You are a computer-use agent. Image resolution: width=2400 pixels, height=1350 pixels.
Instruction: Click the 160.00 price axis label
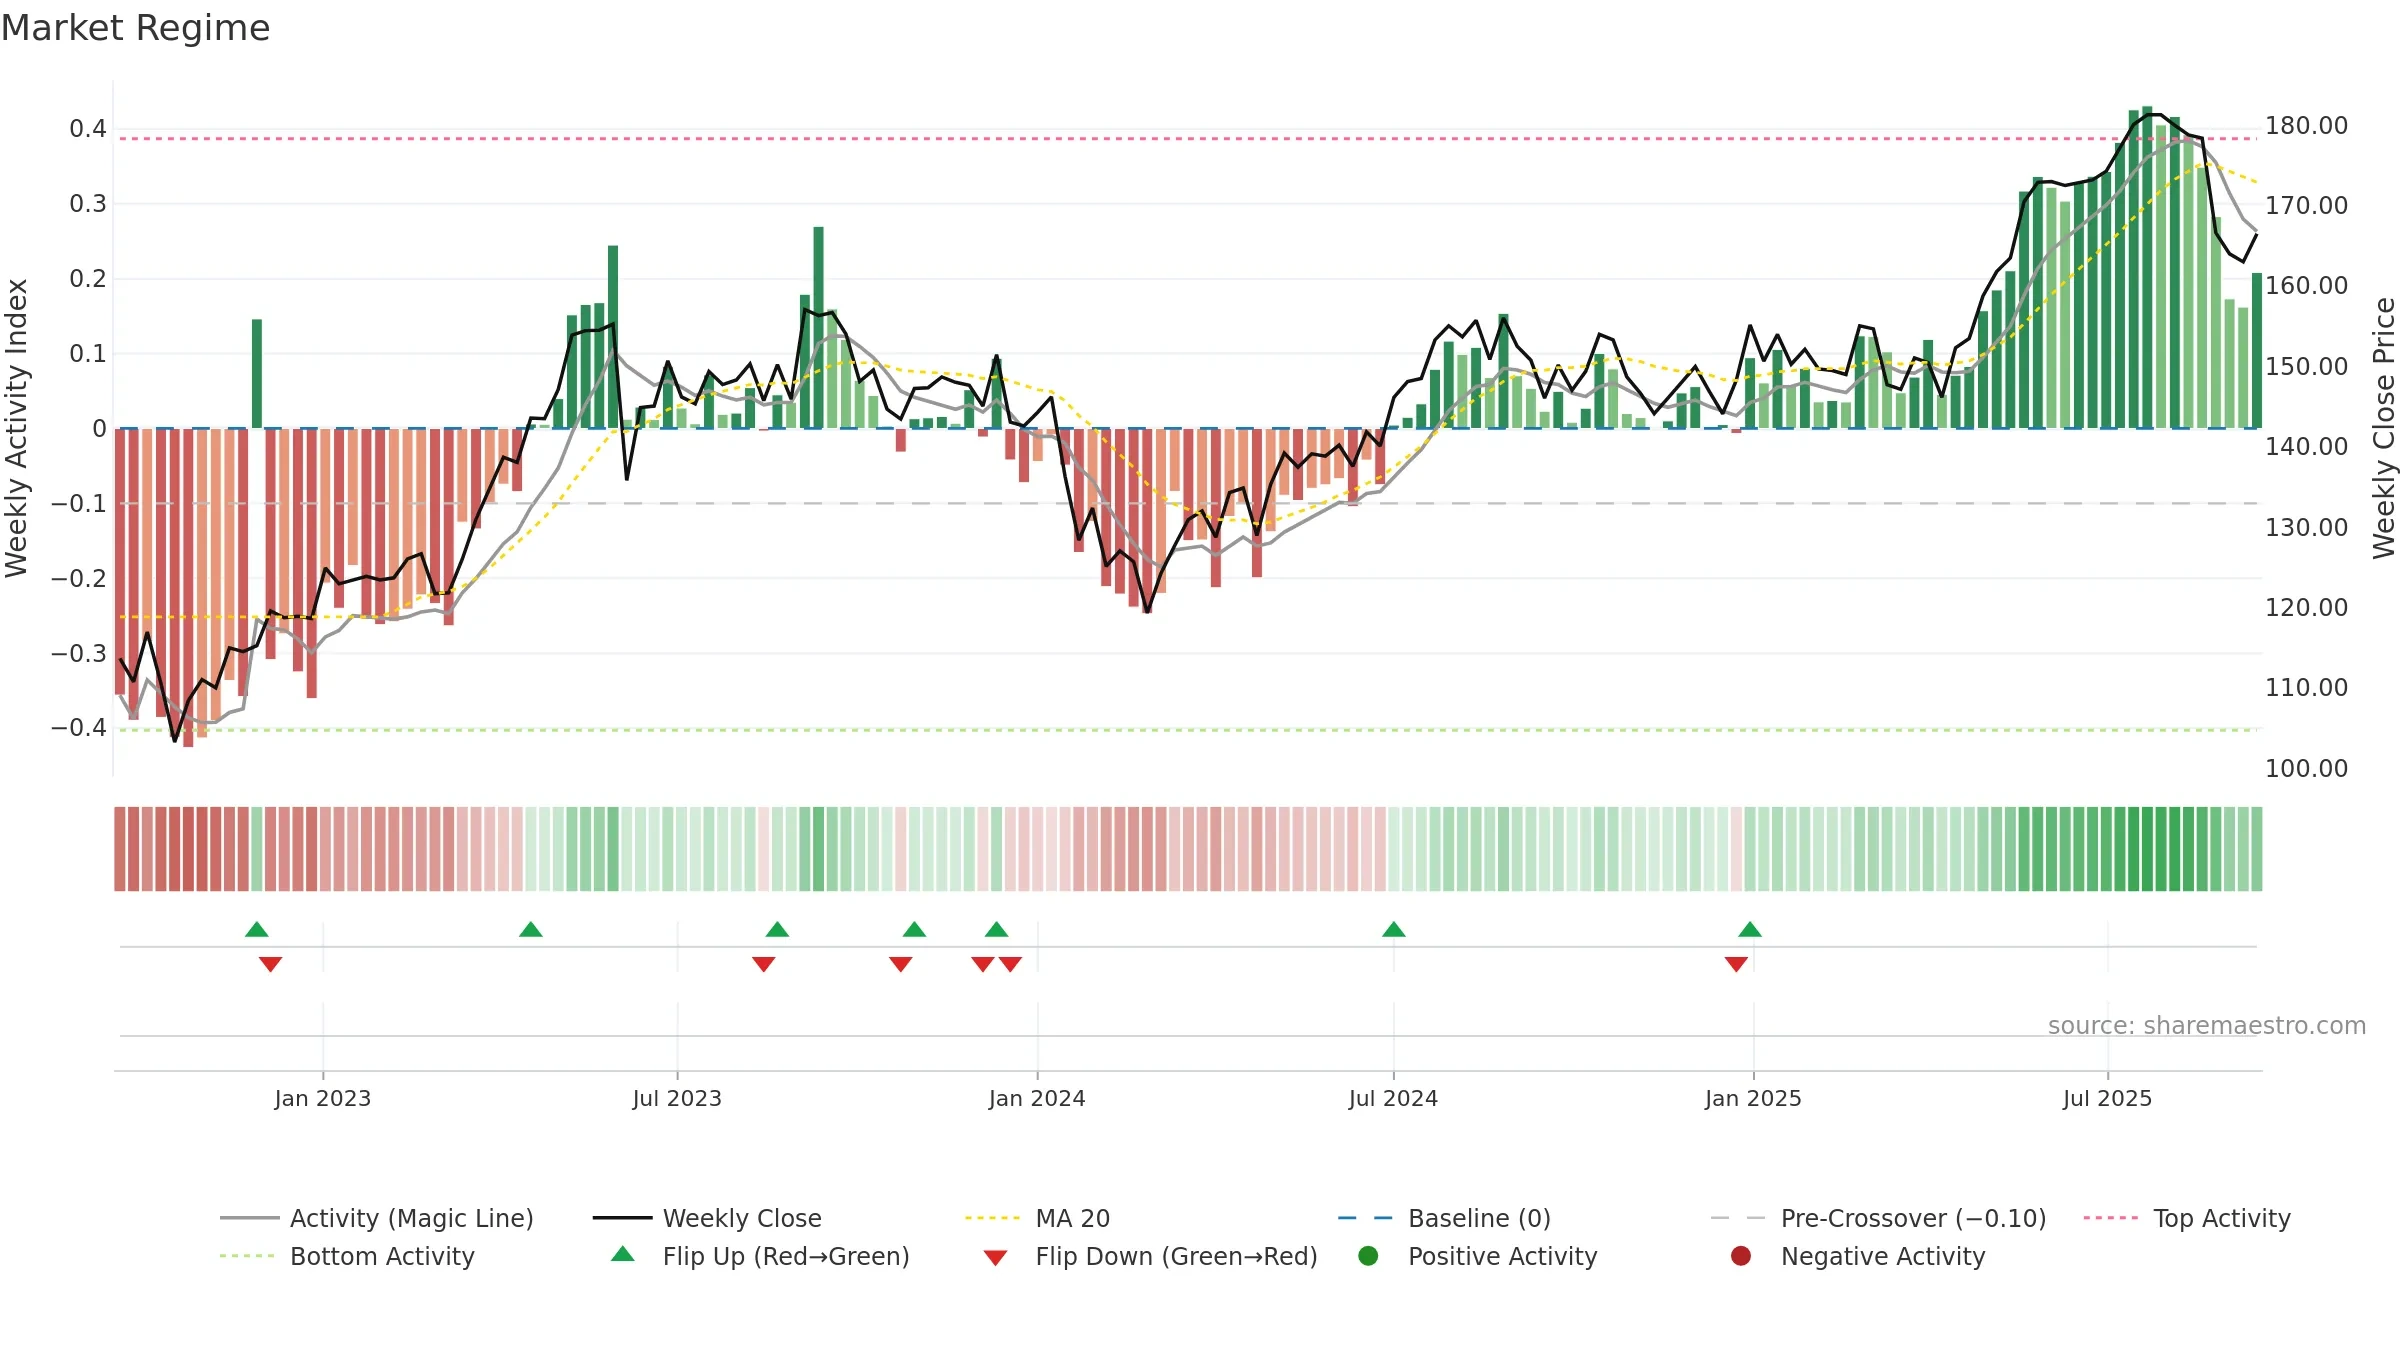click(2306, 286)
